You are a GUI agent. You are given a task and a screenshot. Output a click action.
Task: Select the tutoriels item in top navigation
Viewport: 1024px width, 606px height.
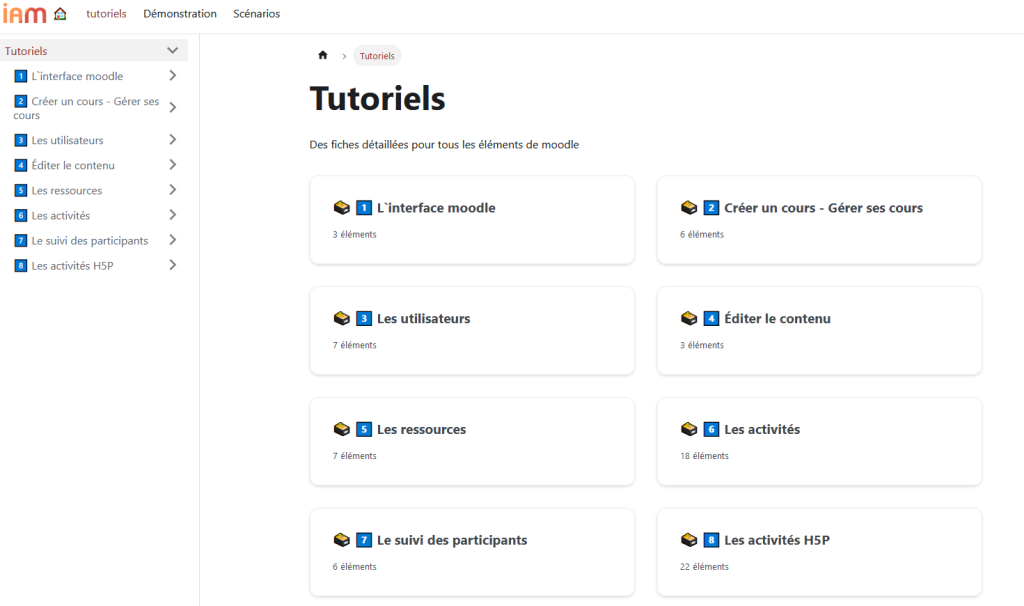tap(107, 14)
